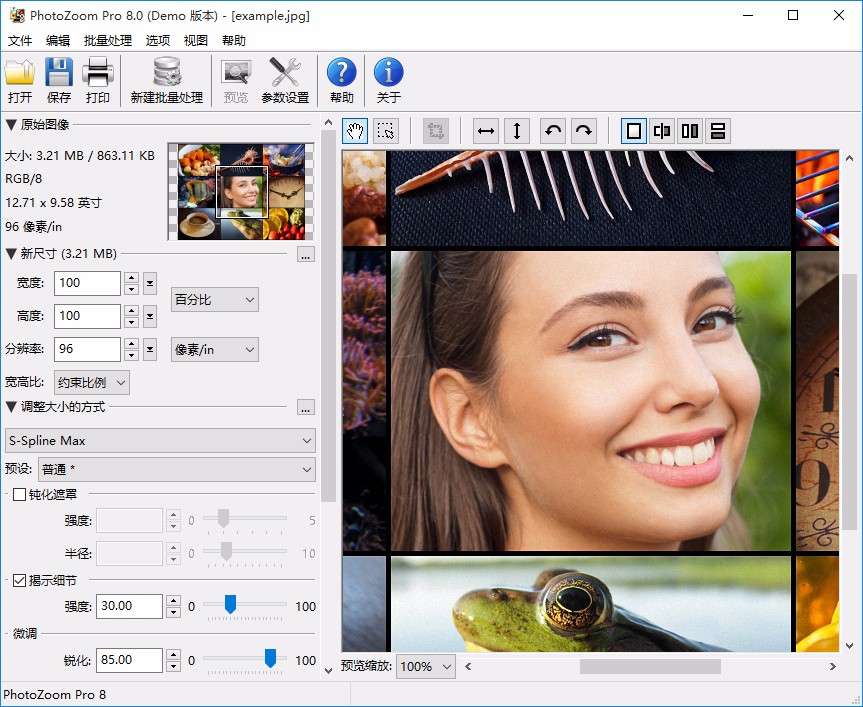This screenshot has height=707, width=863.
Task: Rotate the preview clockwise
Action: (x=584, y=131)
